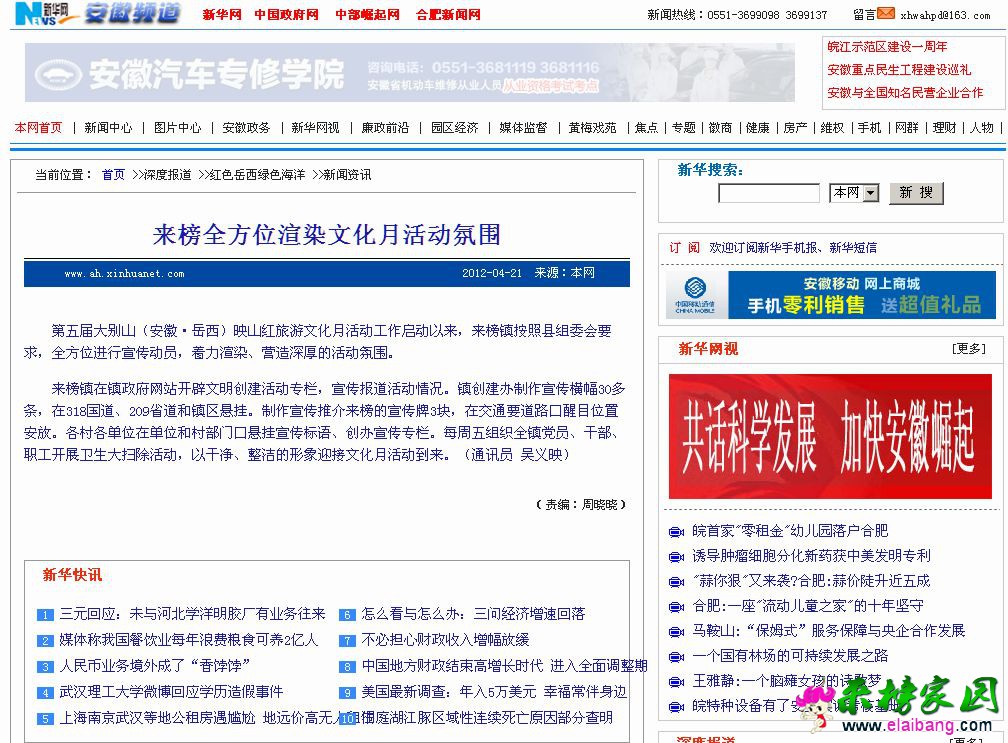Open headline 武汉理工大学微博回应学历造假事件
This screenshot has height=743, width=1008.
tap(171, 692)
